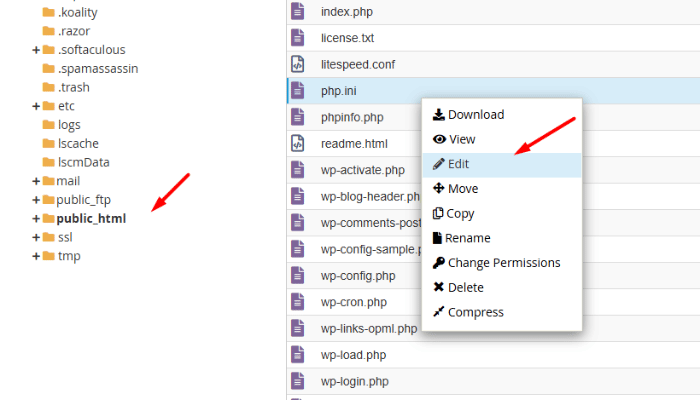Image resolution: width=700 pixels, height=400 pixels.
Task: Select Edit in the context menu
Action: (502, 164)
